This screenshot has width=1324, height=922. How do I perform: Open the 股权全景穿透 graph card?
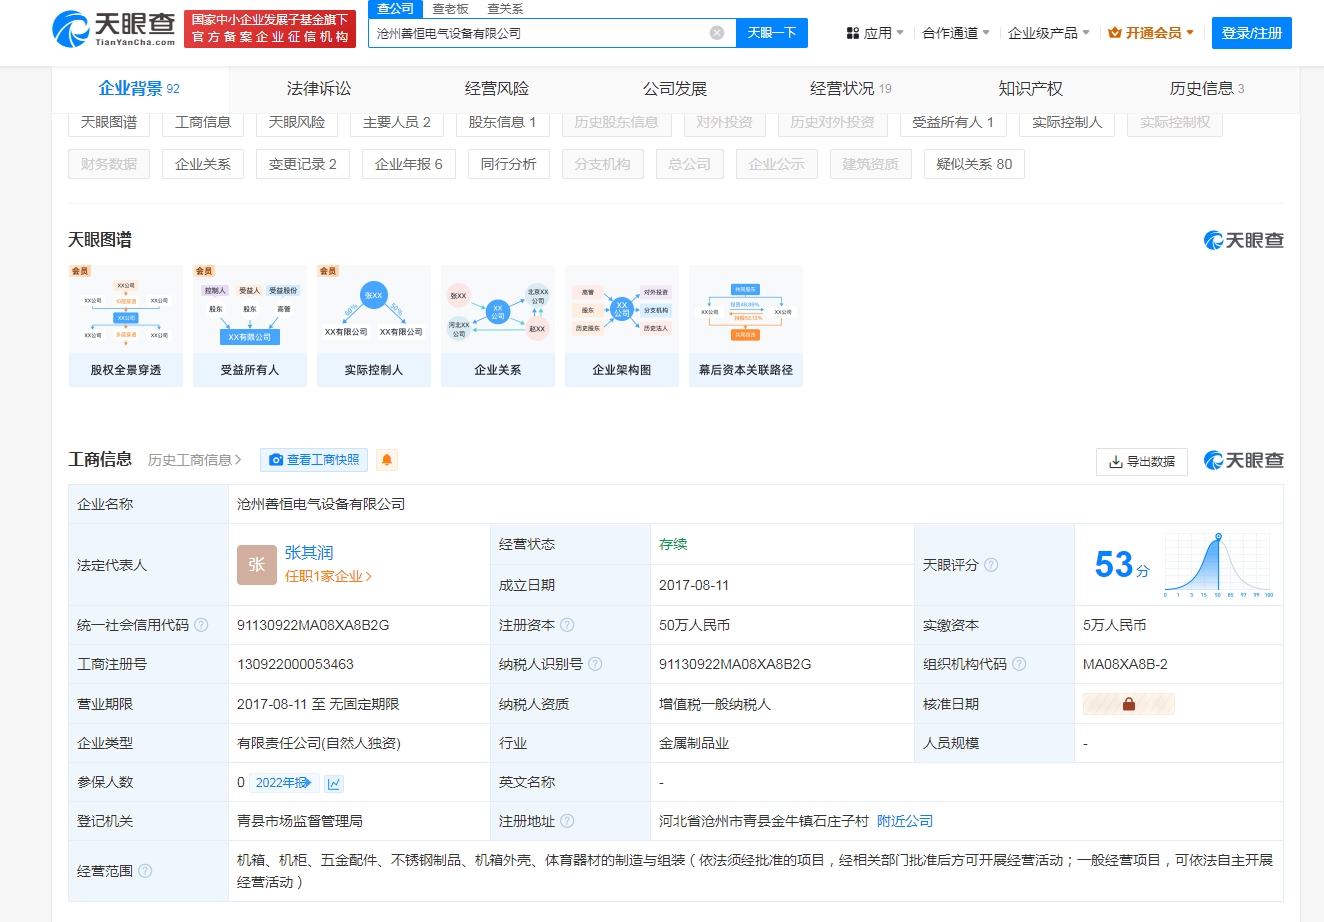126,326
